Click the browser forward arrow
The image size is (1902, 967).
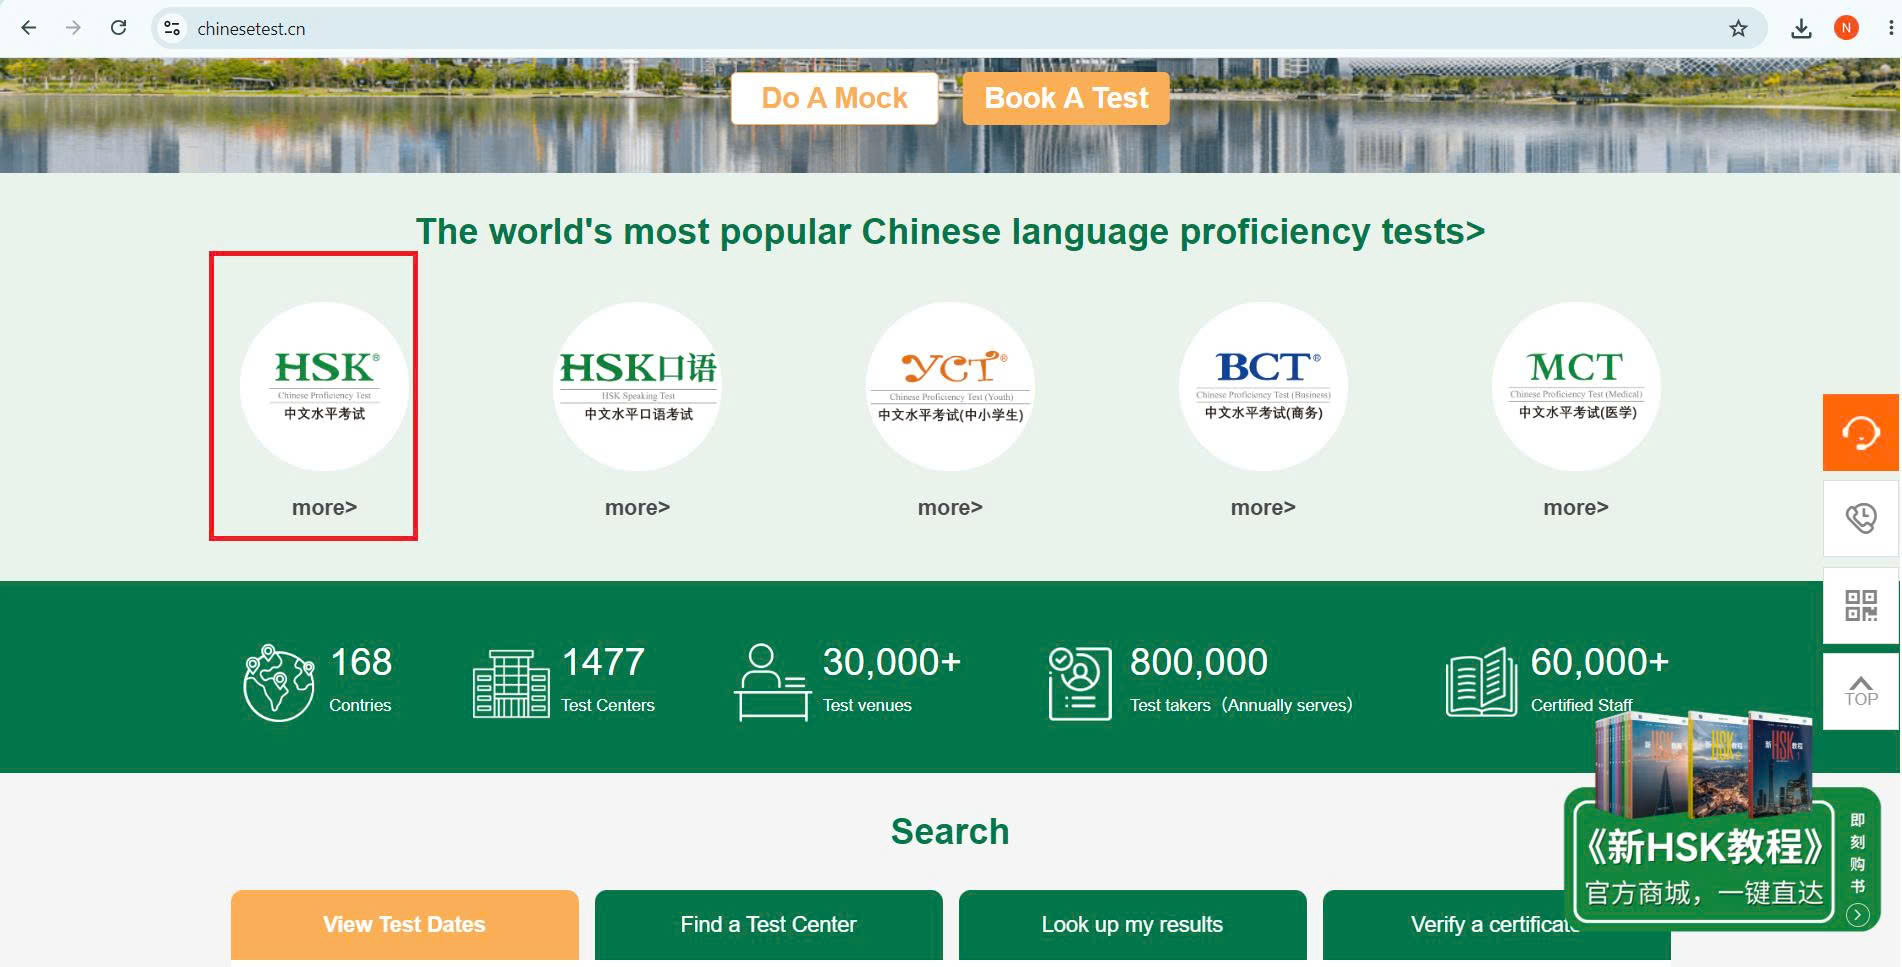pos(73,28)
